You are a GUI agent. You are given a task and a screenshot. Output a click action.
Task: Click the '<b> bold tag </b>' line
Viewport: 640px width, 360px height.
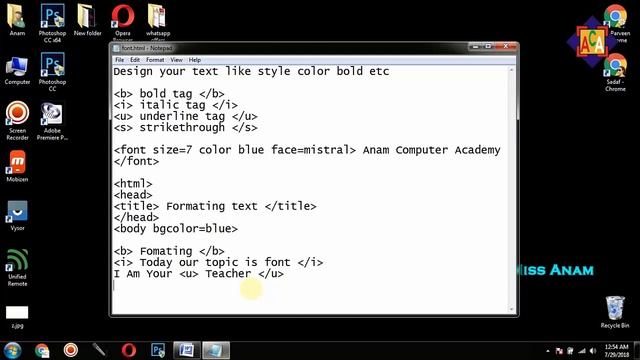pyautogui.click(x=169, y=94)
